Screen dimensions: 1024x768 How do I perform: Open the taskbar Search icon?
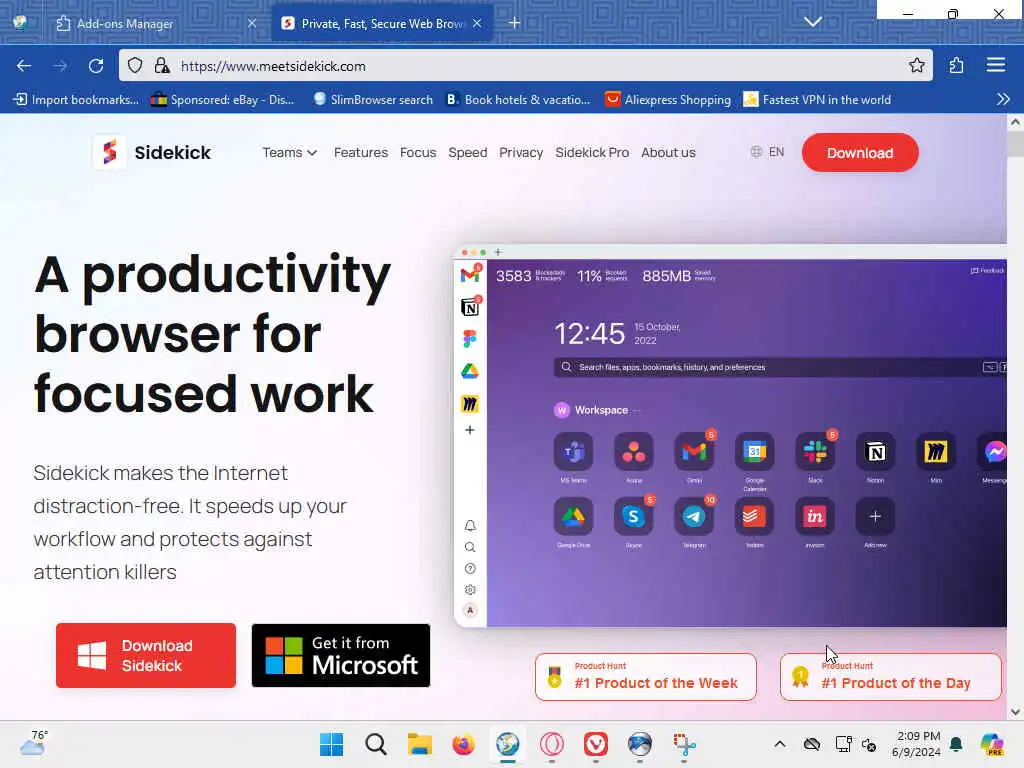click(x=376, y=744)
